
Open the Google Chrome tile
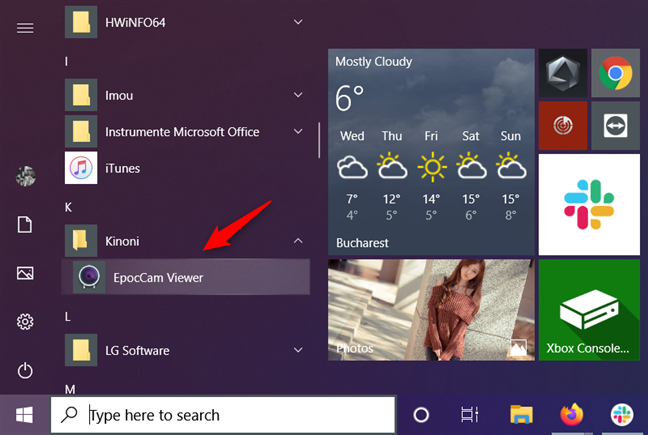pyautogui.click(x=615, y=73)
